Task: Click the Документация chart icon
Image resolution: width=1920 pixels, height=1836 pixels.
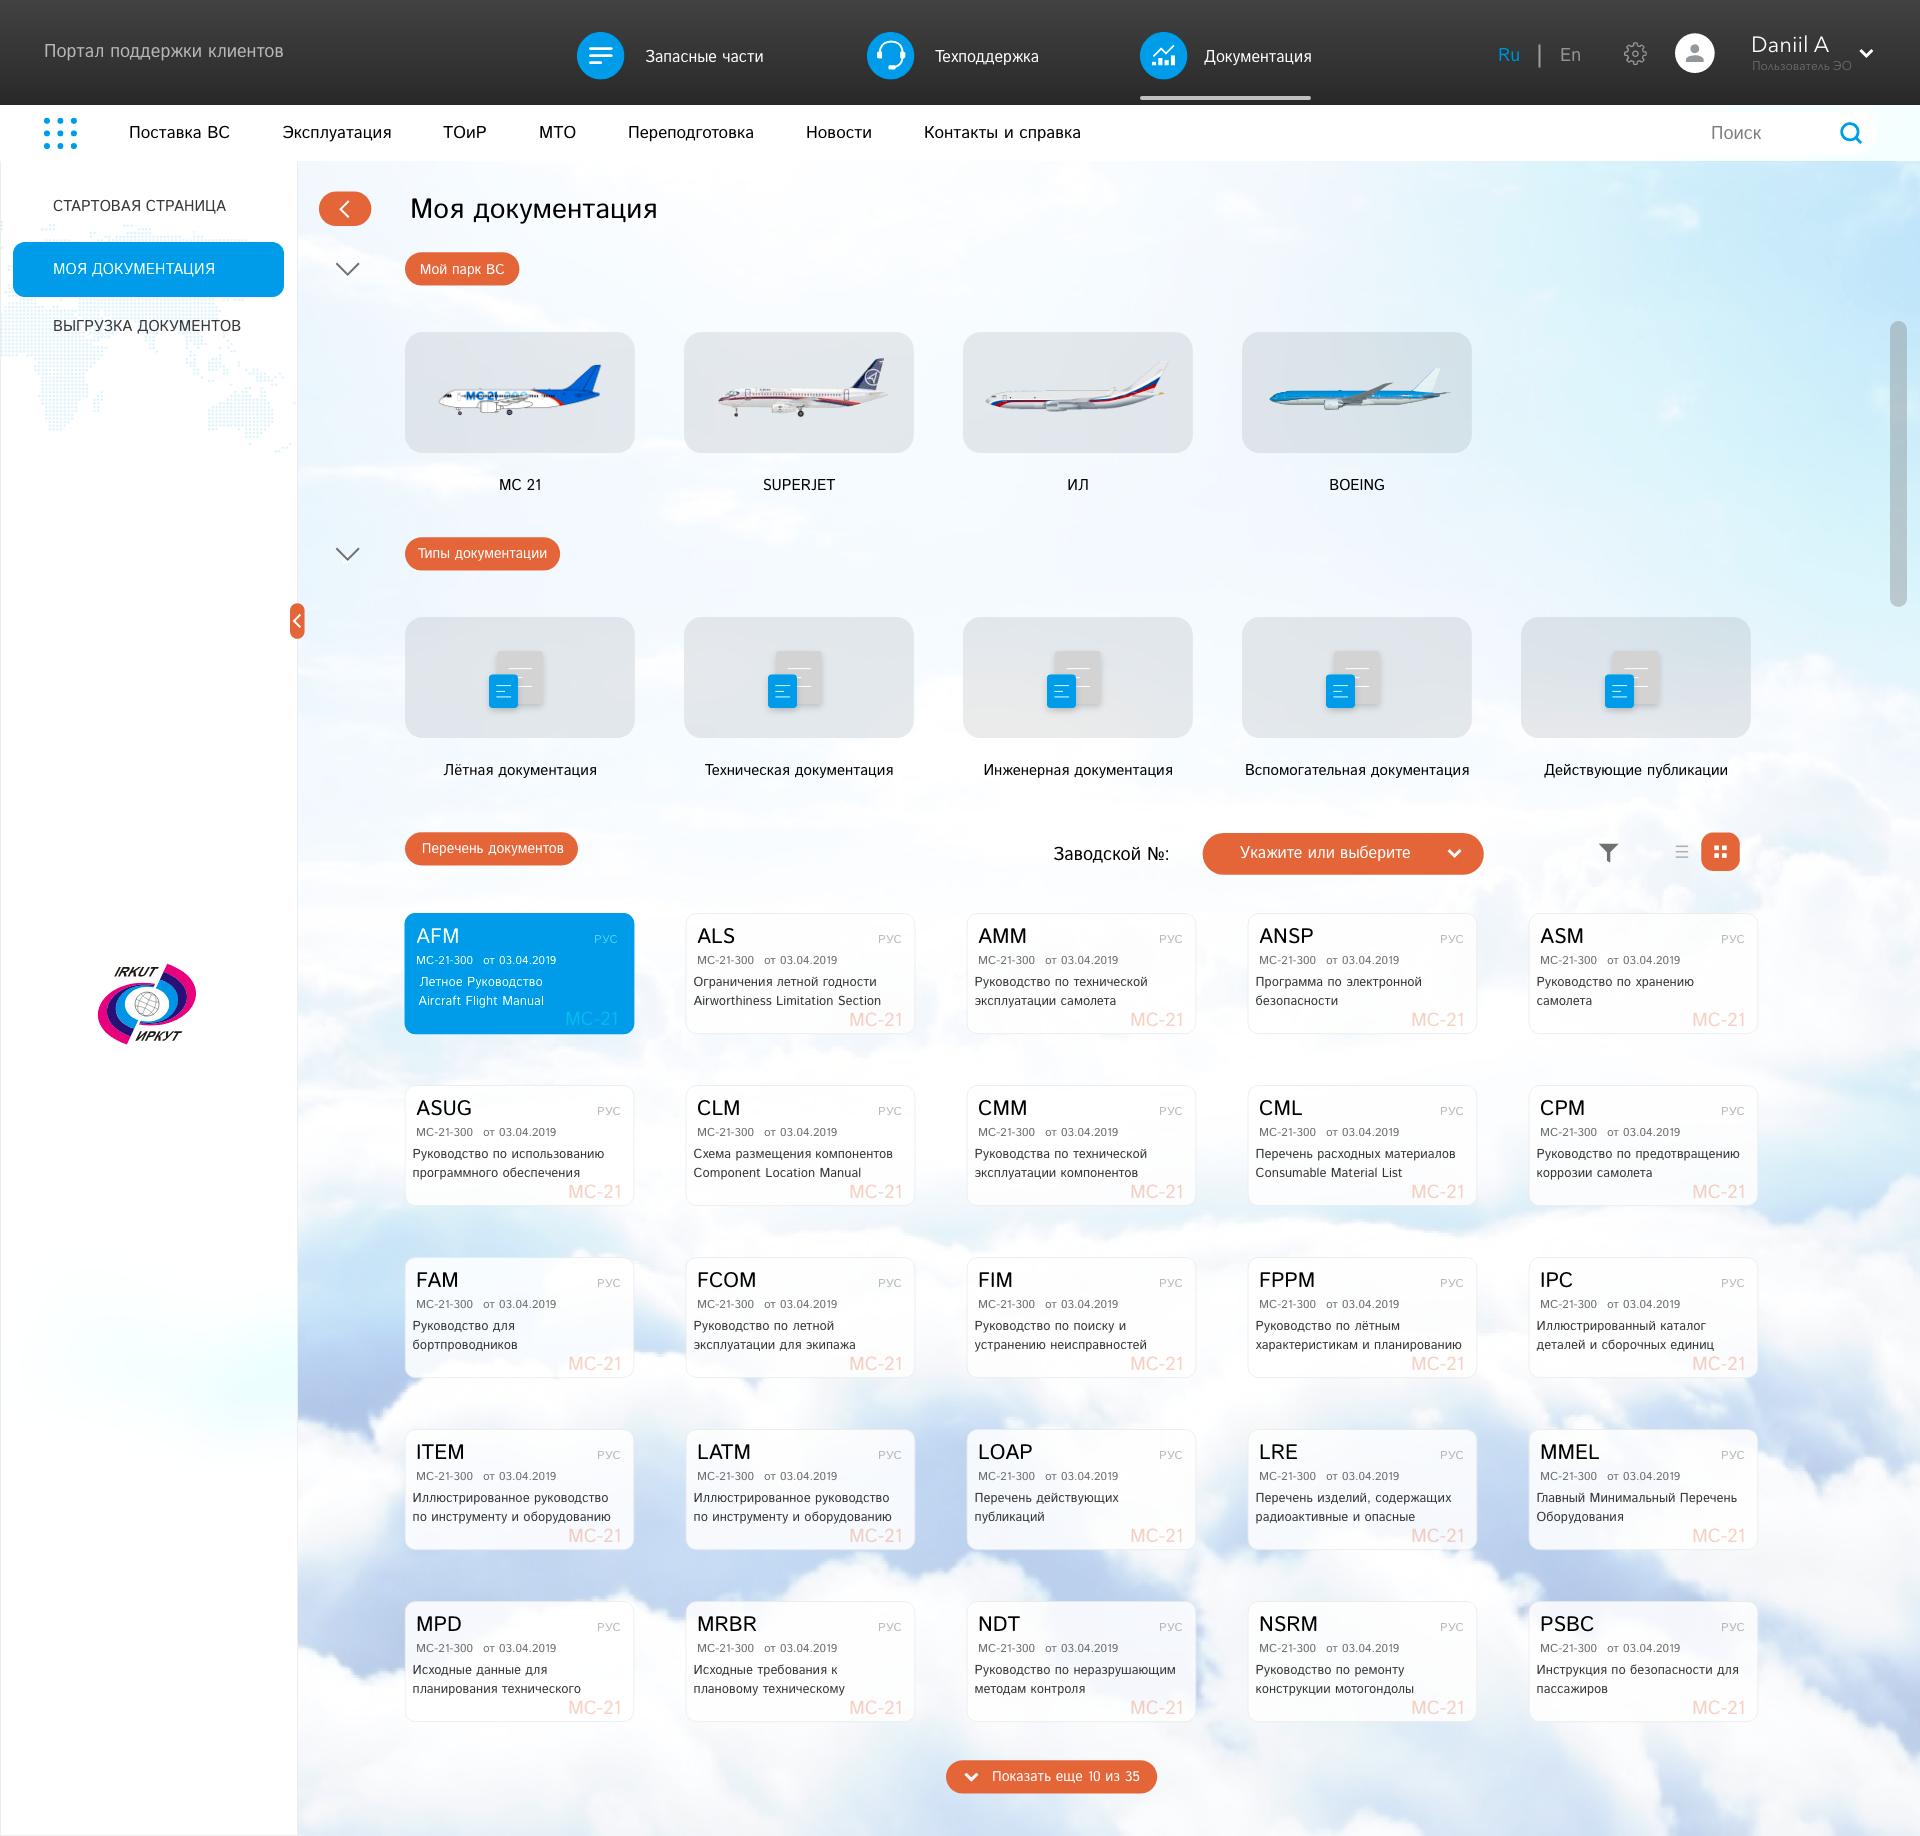Action: click(x=1163, y=56)
